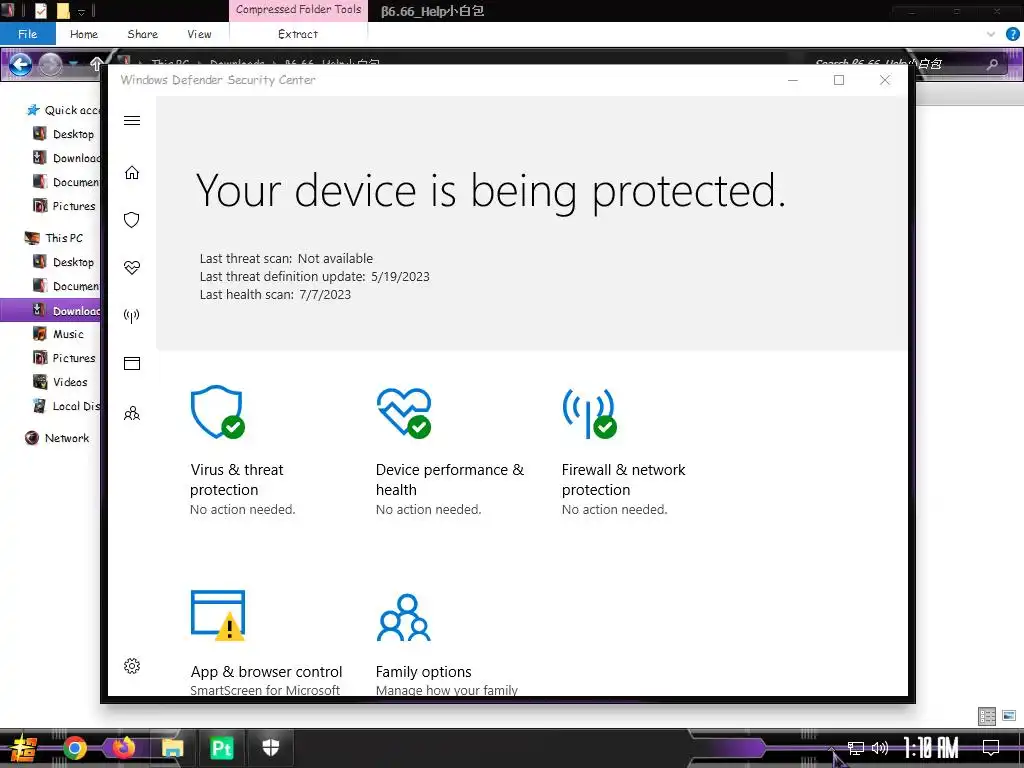The height and width of the screenshot is (768, 1024).
Task: Select highlighted Downloads under This PC
Action: pyautogui.click(x=51, y=310)
